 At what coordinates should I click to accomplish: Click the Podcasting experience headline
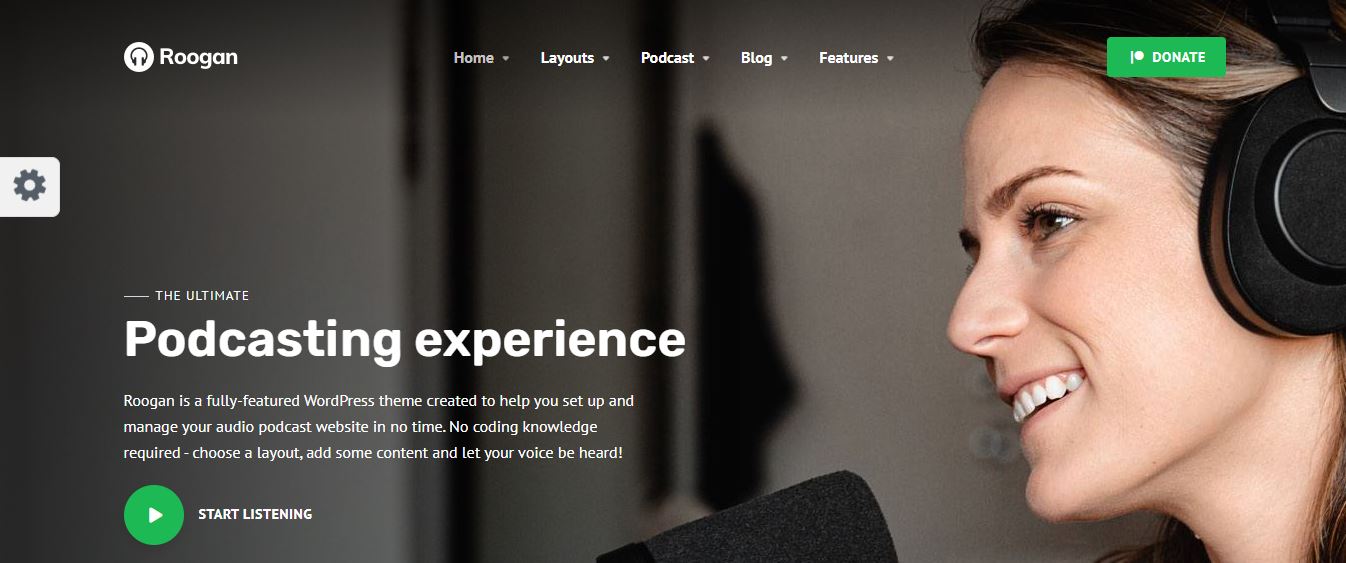click(x=405, y=338)
